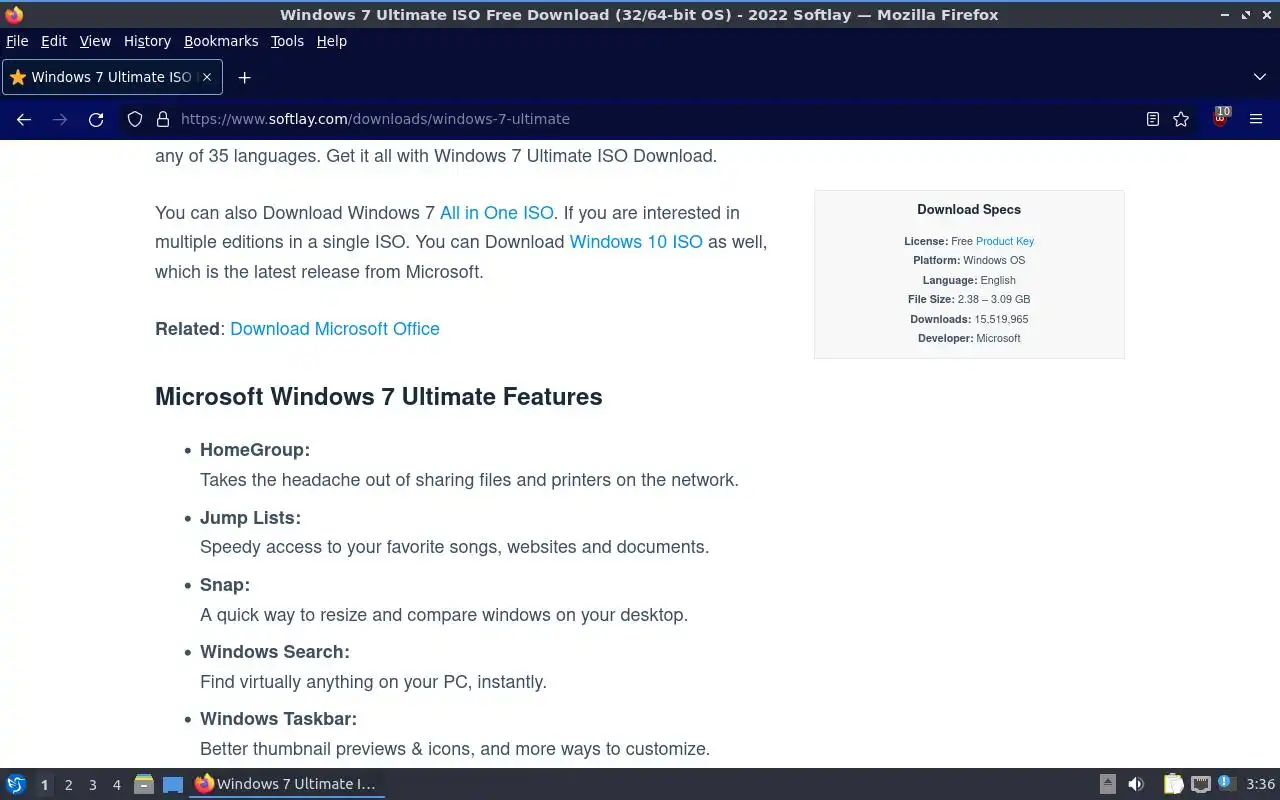This screenshot has height=800, width=1280.
Task: Open the View menu
Action: [x=95, y=41]
